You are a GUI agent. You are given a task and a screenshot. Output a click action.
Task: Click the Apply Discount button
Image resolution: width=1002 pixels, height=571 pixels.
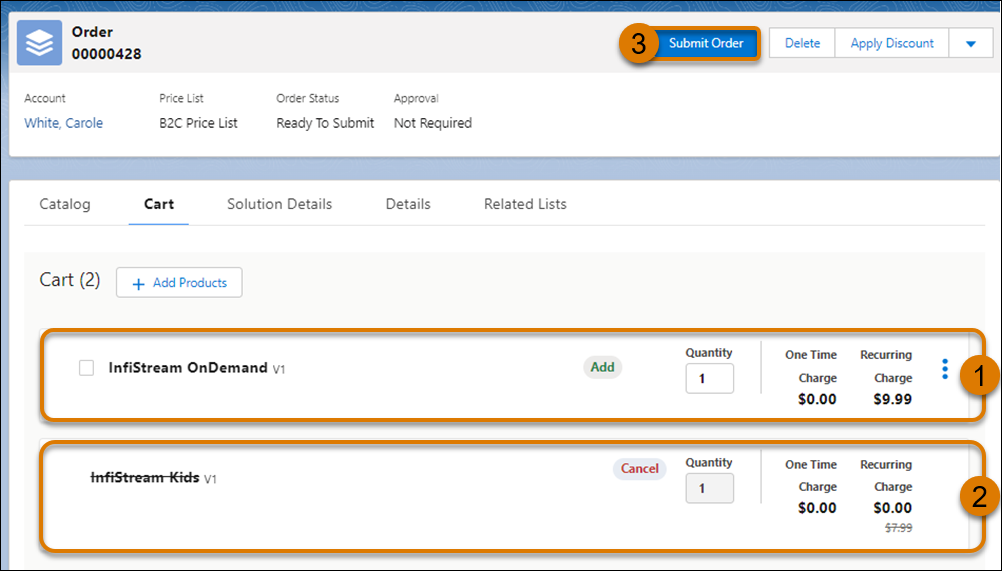click(x=891, y=43)
